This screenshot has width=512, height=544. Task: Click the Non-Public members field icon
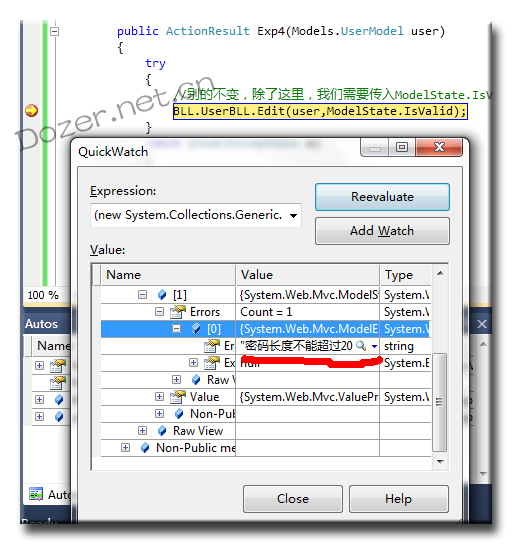coord(145,448)
